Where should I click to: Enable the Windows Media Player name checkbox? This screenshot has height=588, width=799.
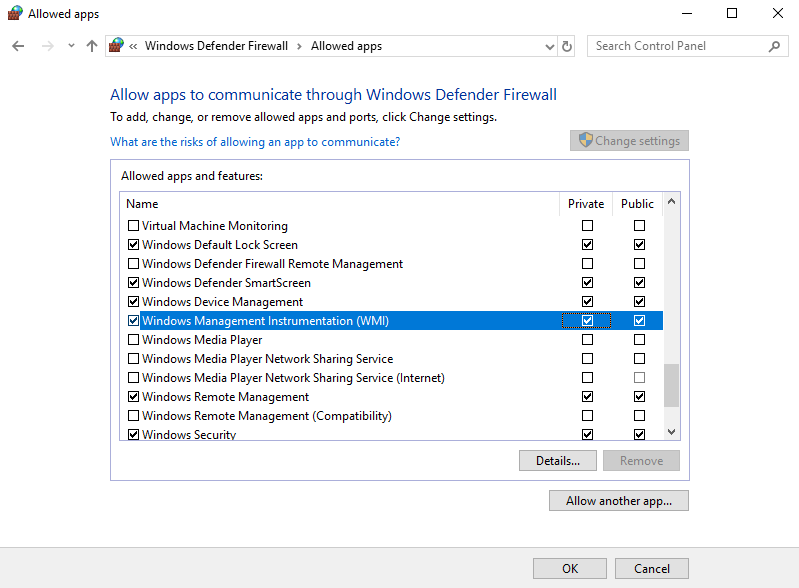(134, 339)
